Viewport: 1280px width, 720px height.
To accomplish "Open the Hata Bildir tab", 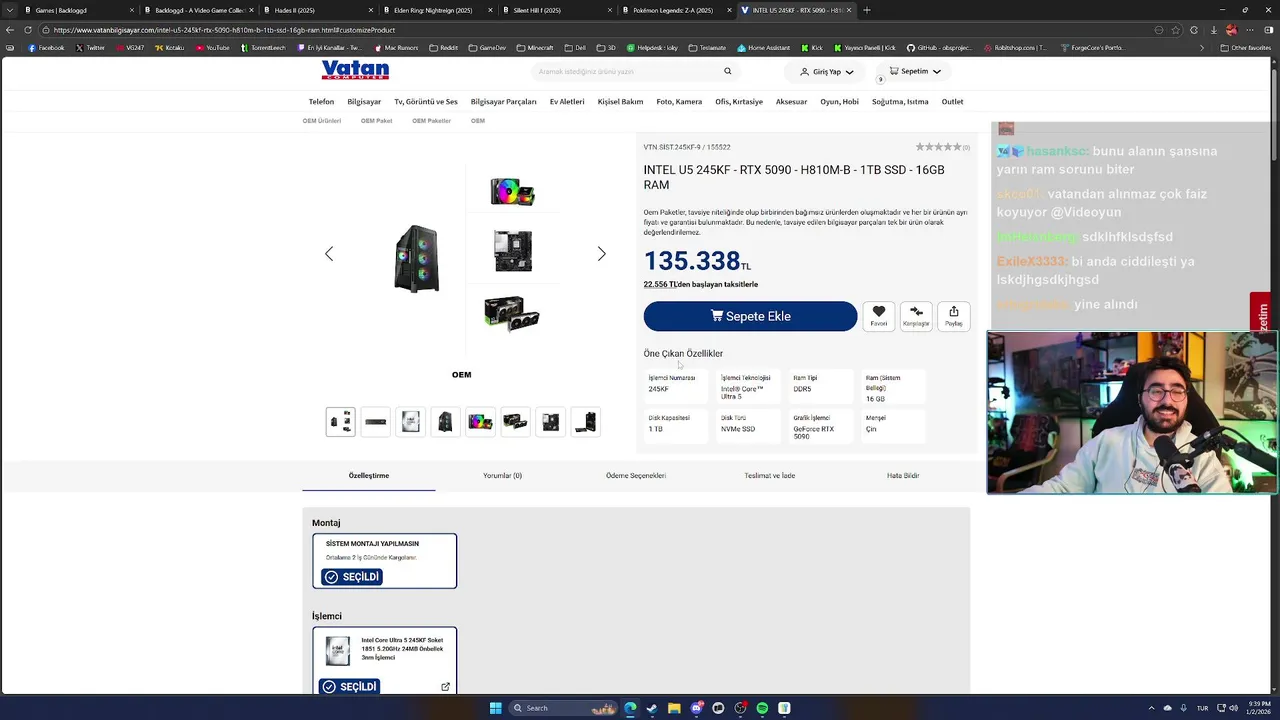I will point(903,475).
